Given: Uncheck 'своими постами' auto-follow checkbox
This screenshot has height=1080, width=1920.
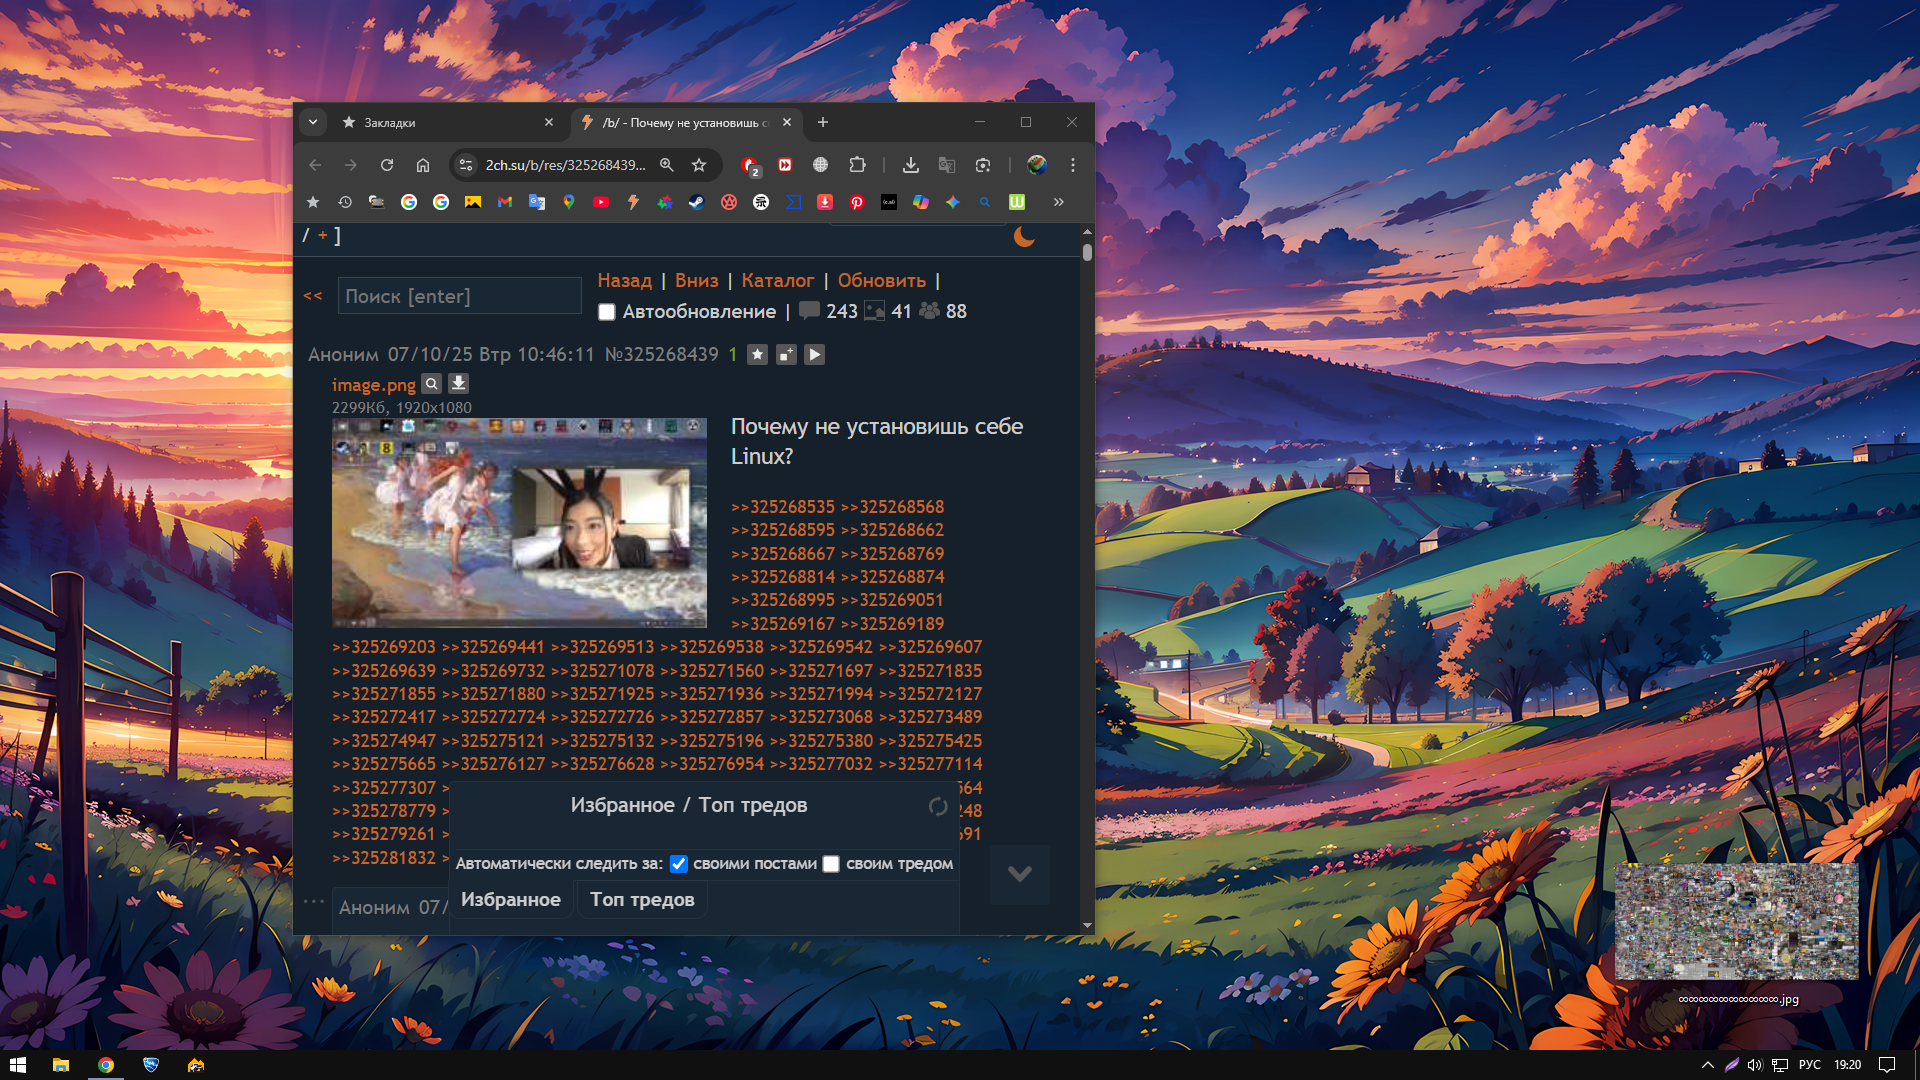Looking at the screenshot, I should pyautogui.click(x=679, y=864).
